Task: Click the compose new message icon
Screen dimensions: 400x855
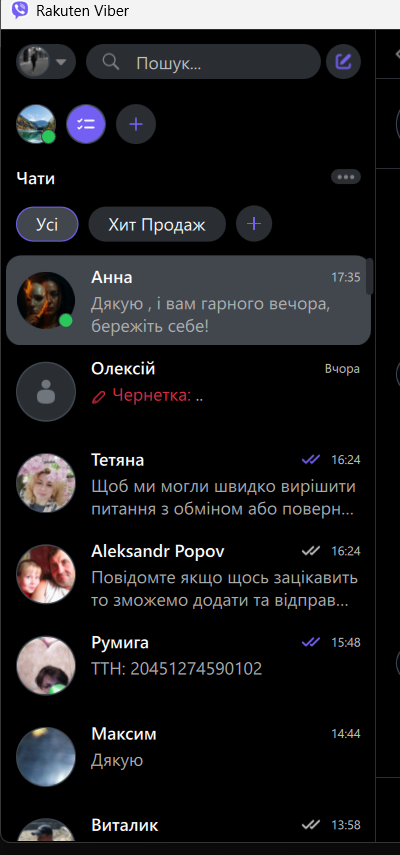Action: click(x=343, y=62)
